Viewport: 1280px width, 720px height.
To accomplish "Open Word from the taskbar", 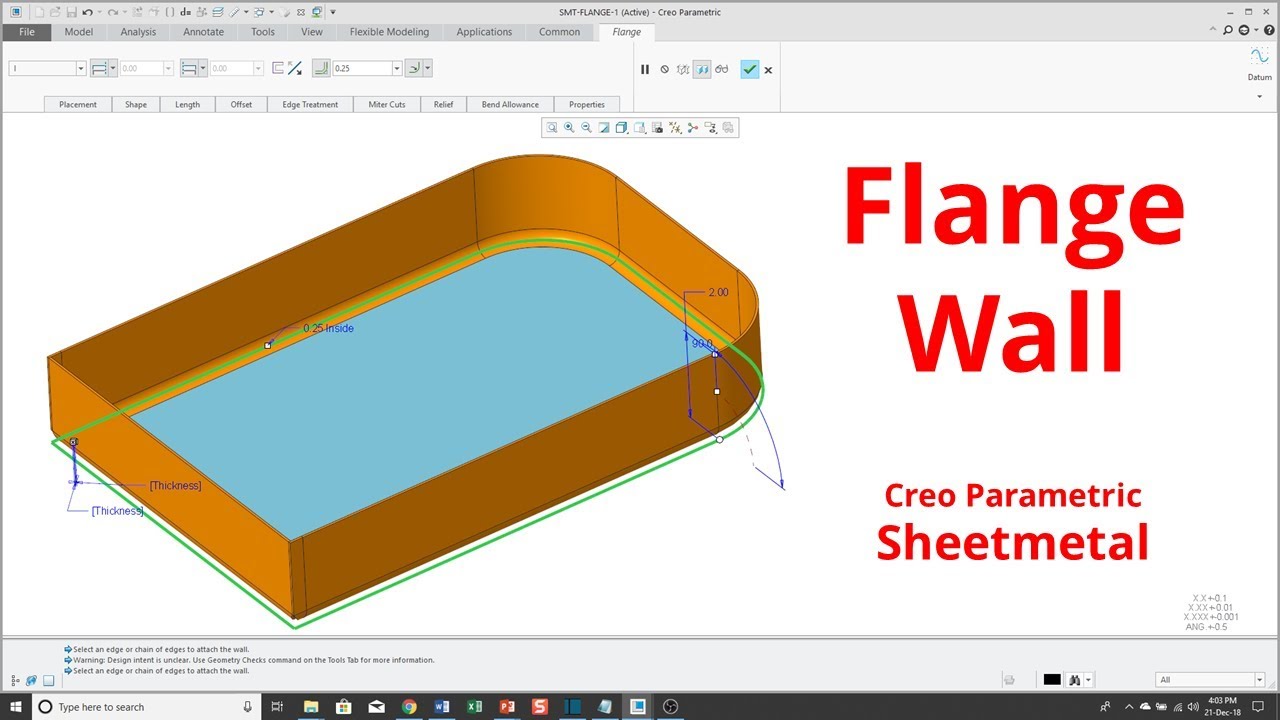I will click(442, 706).
